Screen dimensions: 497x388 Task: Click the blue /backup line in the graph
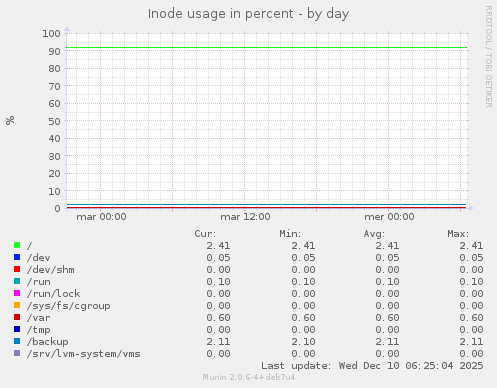tap(267, 204)
